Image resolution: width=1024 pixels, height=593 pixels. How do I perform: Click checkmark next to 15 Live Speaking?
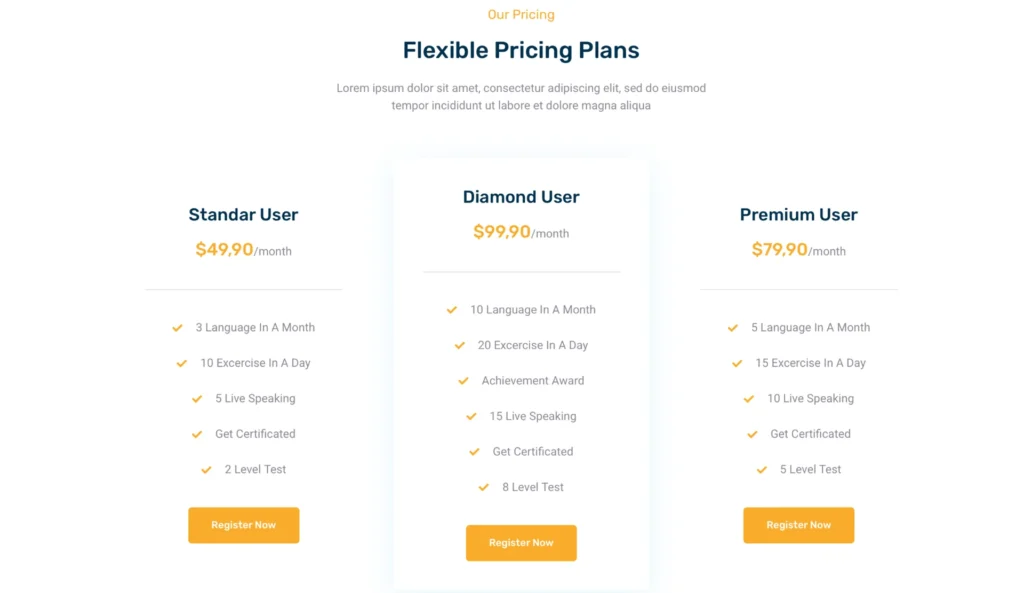pyautogui.click(x=471, y=416)
